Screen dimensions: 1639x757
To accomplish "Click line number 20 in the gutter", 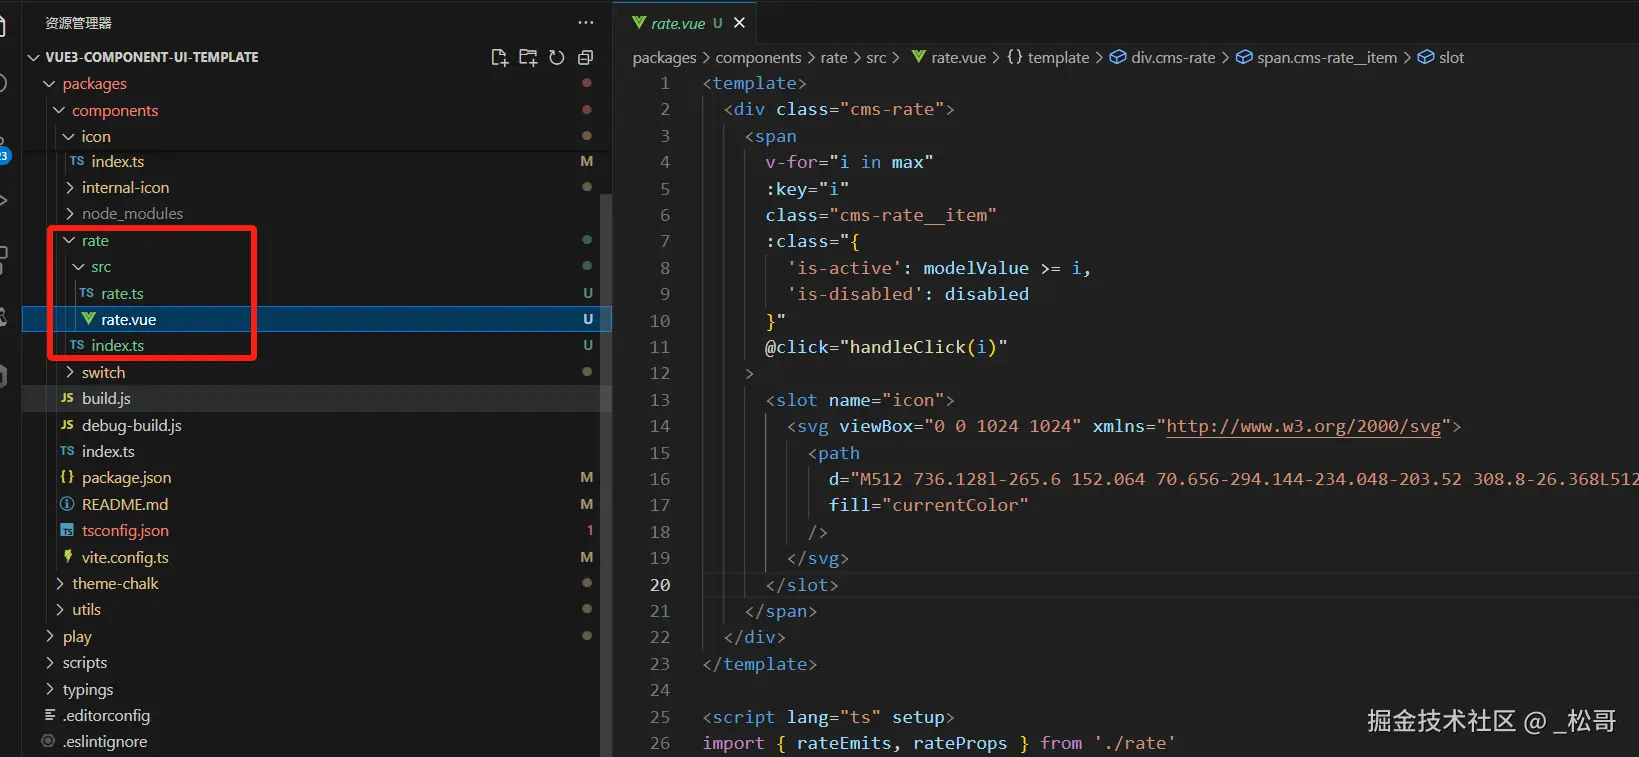I will tap(660, 585).
